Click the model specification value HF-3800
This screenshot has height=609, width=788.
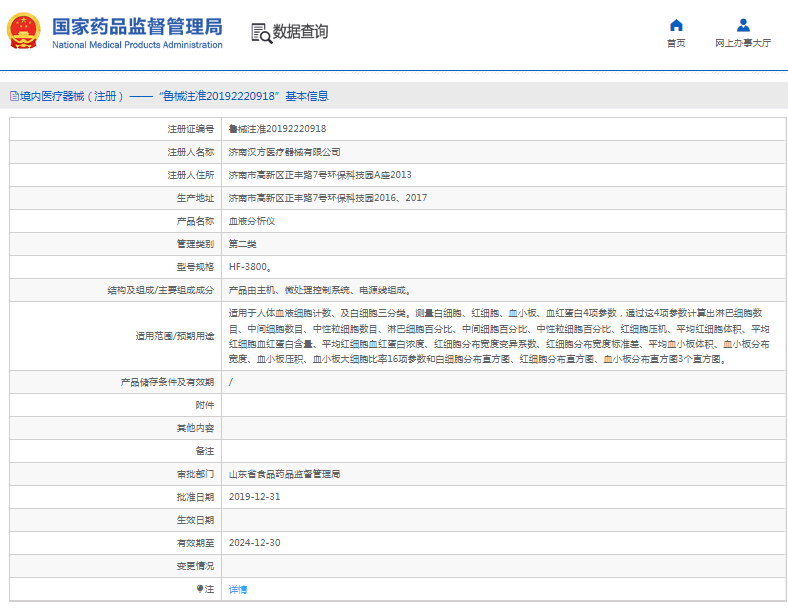[249, 267]
